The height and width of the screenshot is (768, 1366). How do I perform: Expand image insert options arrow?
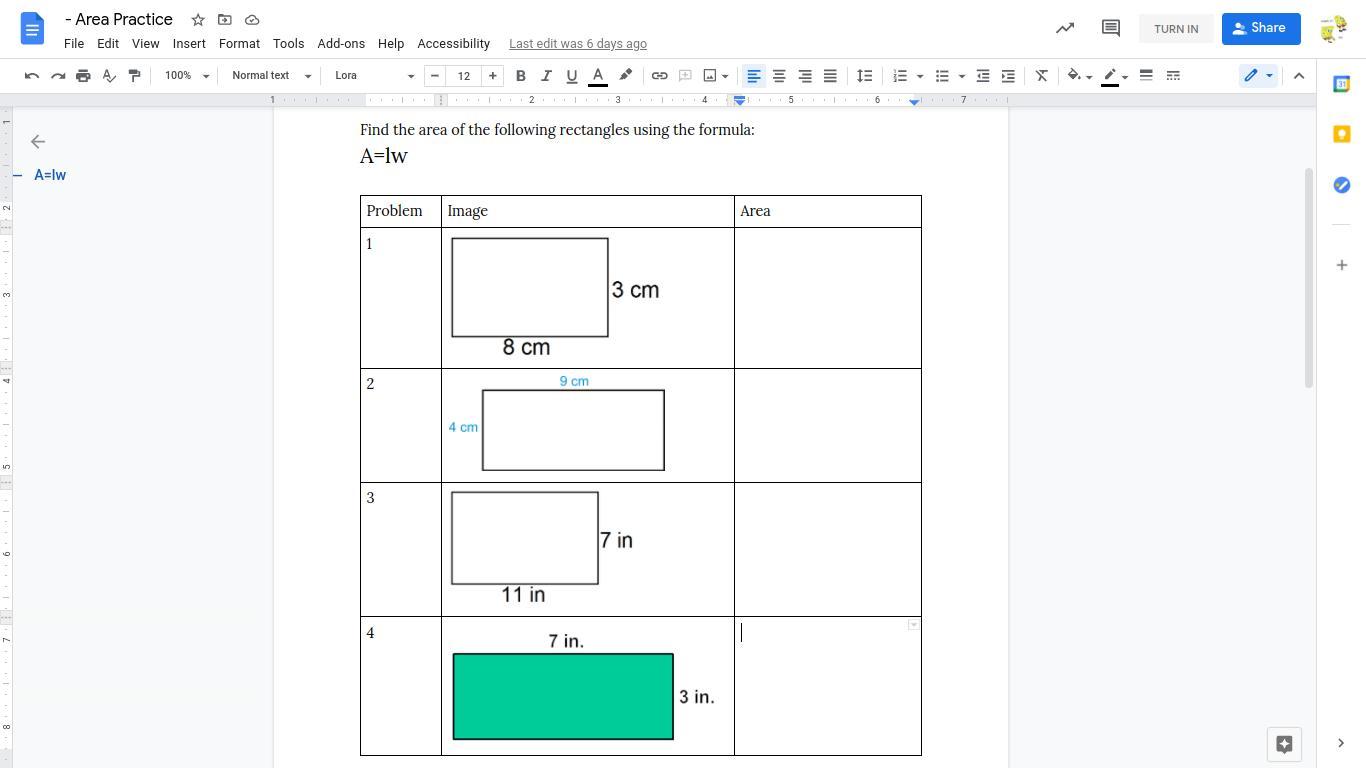[725, 76]
